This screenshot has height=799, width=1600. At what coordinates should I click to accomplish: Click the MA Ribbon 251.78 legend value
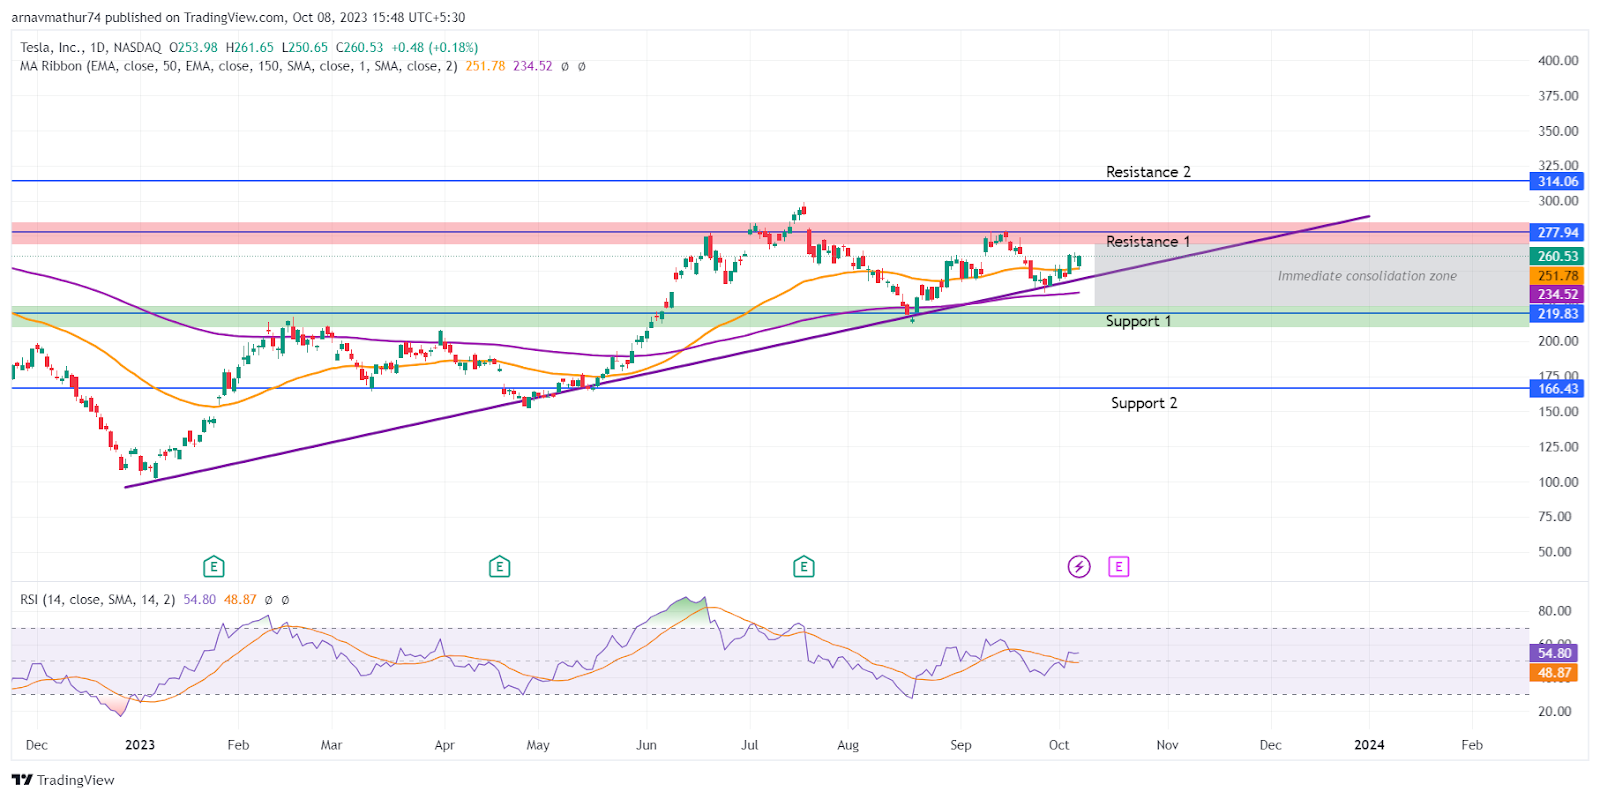tap(485, 66)
